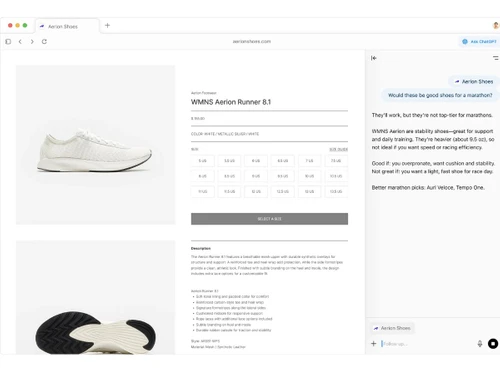This screenshot has width=500, height=375.
Task: Open the Size Guide link
Action: (338, 149)
